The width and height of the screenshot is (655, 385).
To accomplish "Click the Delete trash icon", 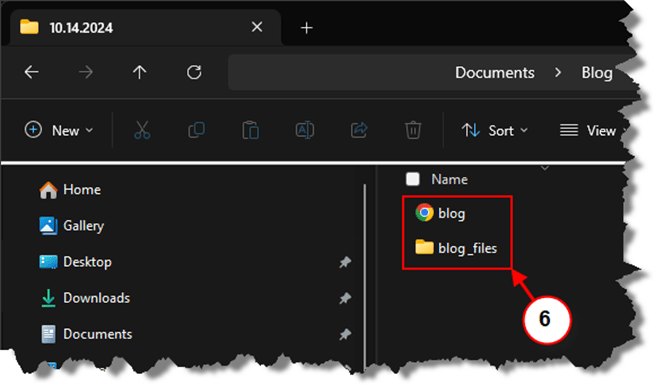I will click(413, 130).
